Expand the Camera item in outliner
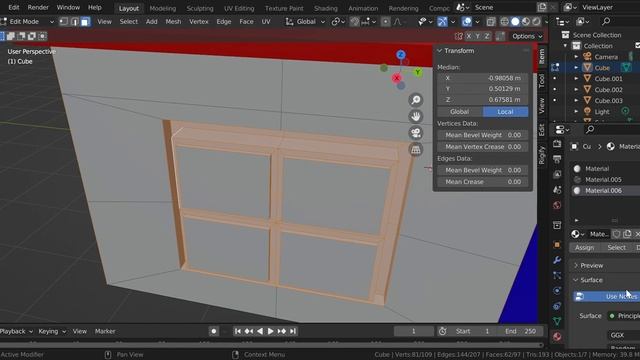This screenshot has height=360, width=640. tap(576, 57)
